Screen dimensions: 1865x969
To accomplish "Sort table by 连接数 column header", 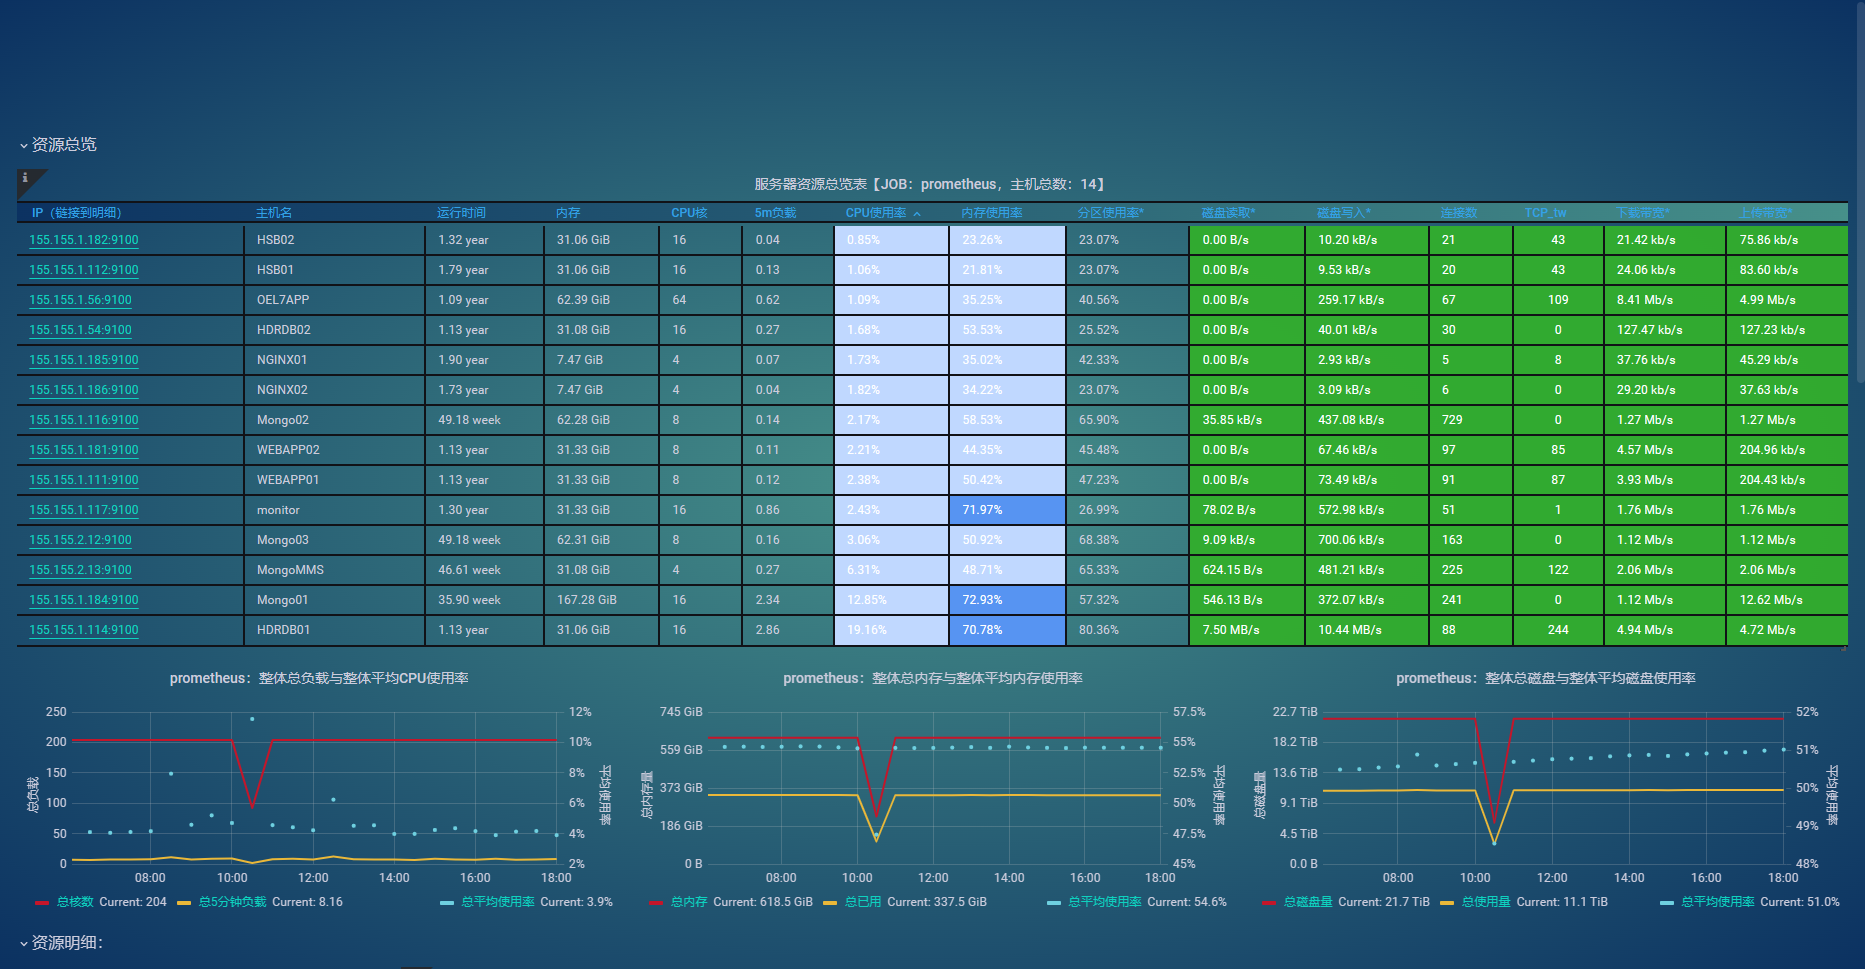I will coord(1459,213).
